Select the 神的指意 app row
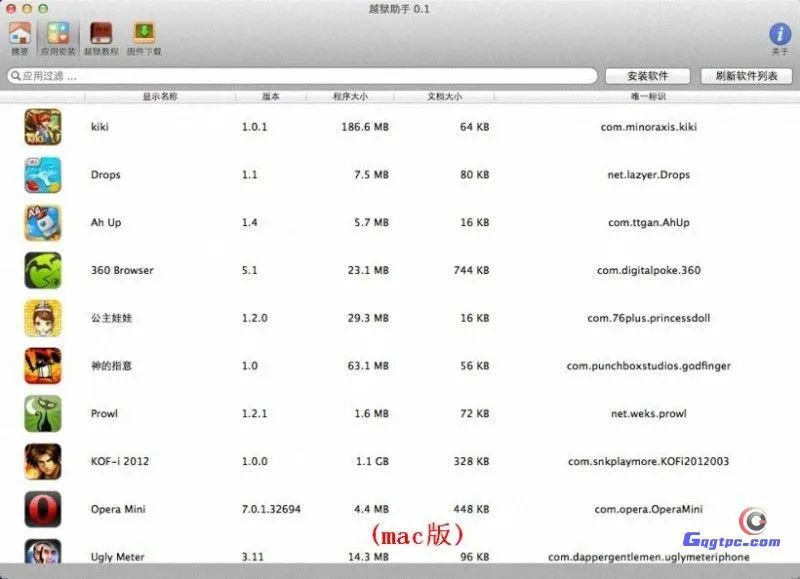 coord(300,366)
